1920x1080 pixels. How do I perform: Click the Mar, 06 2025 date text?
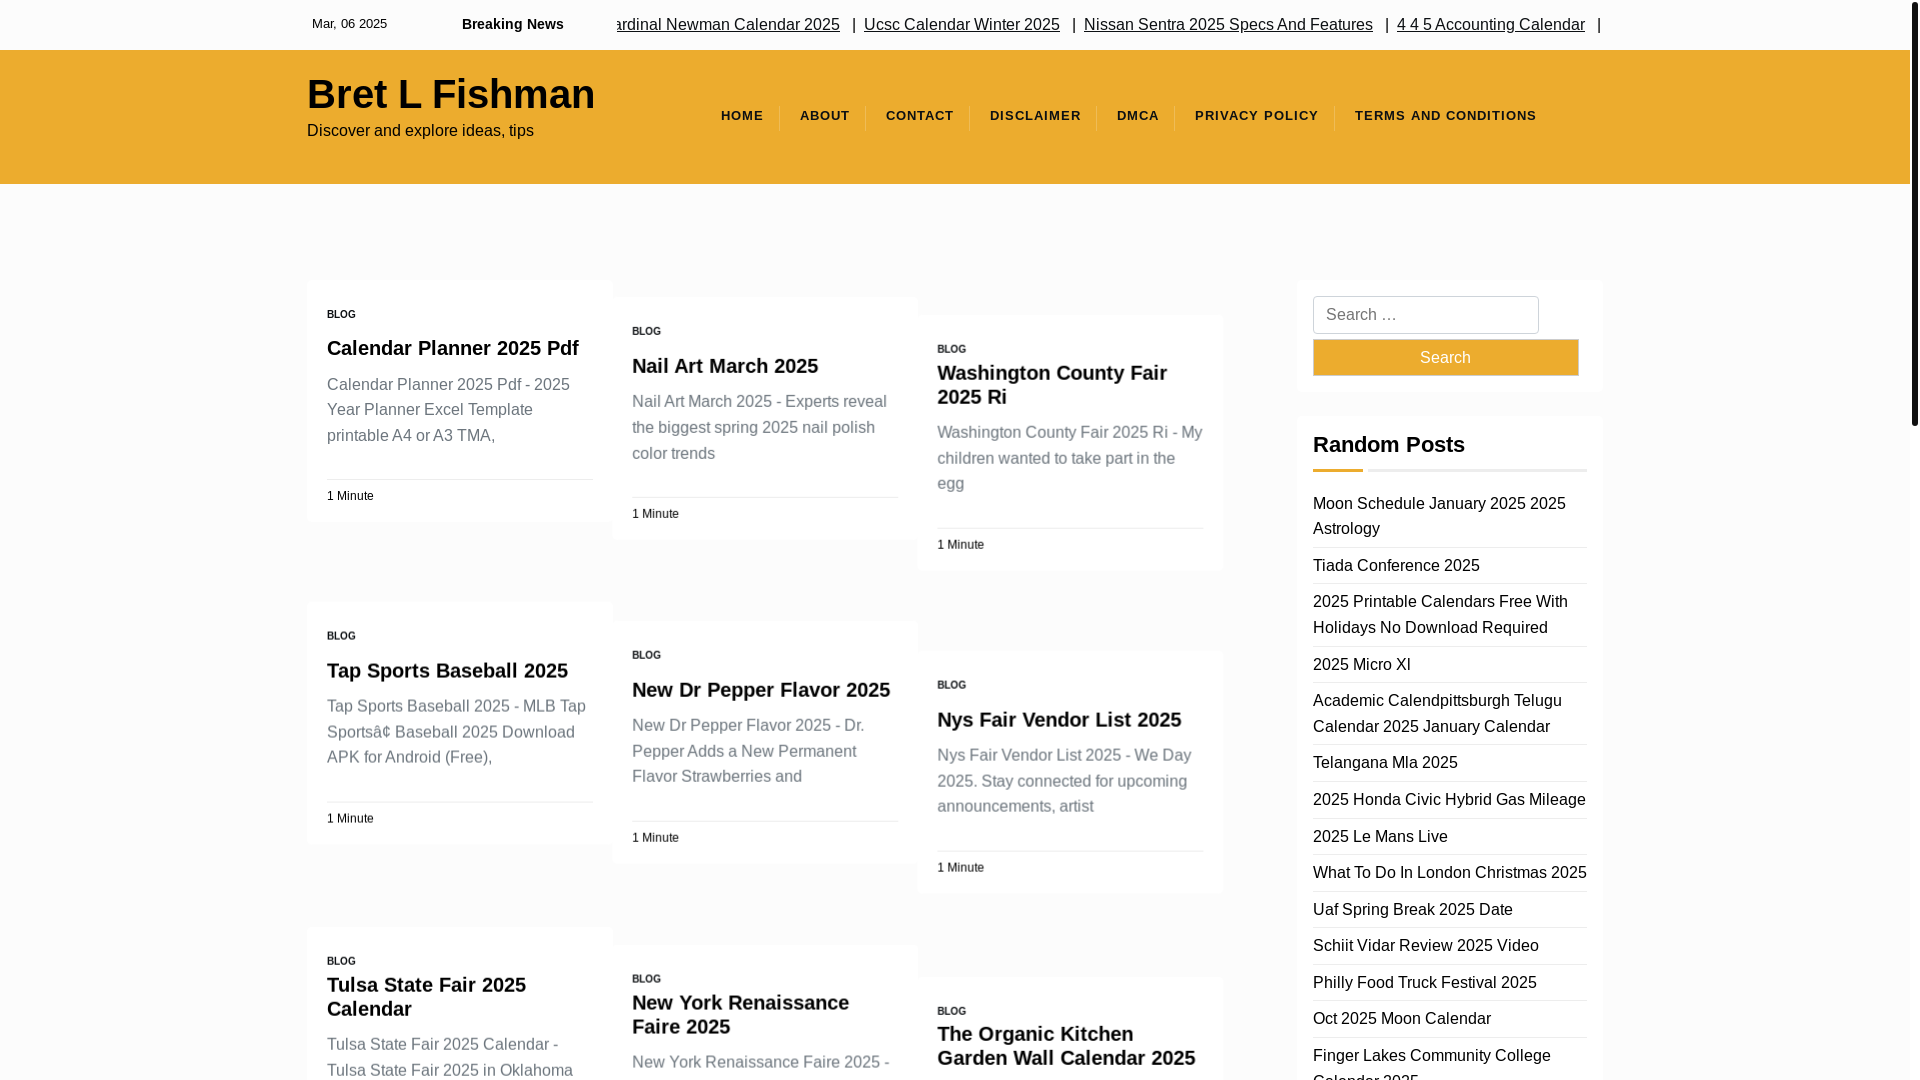click(x=349, y=24)
